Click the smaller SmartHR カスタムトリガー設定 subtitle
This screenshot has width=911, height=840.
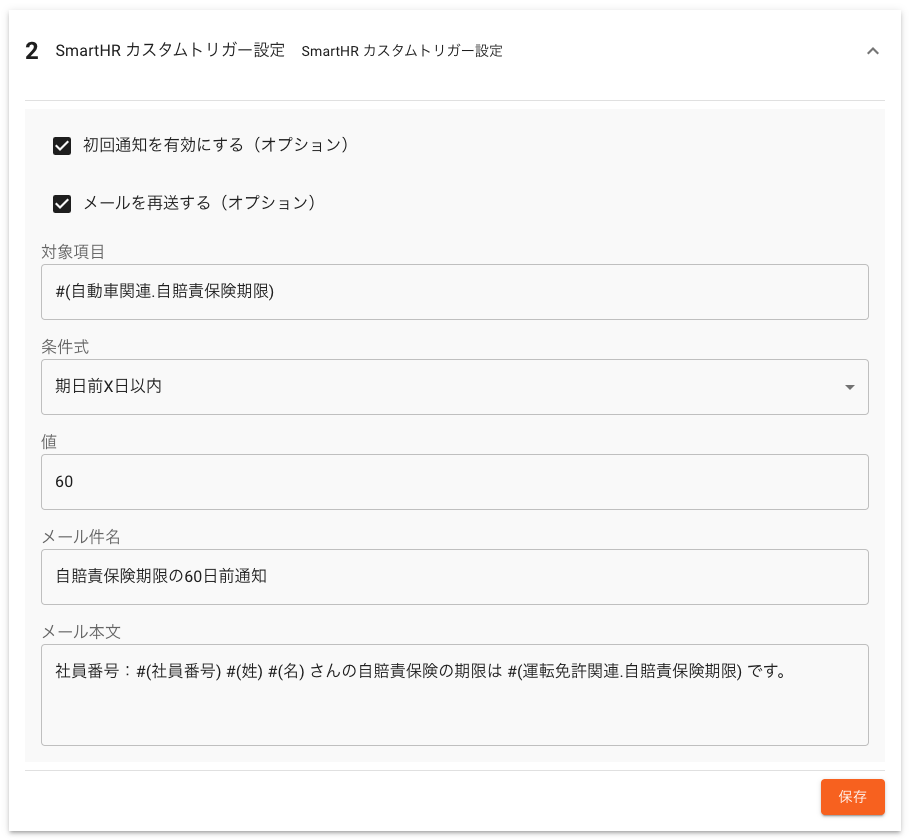click(x=402, y=51)
